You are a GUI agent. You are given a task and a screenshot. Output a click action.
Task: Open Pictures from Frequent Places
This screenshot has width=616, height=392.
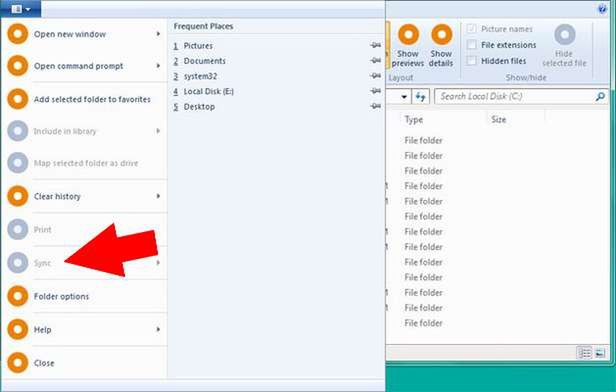pyautogui.click(x=198, y=46)
